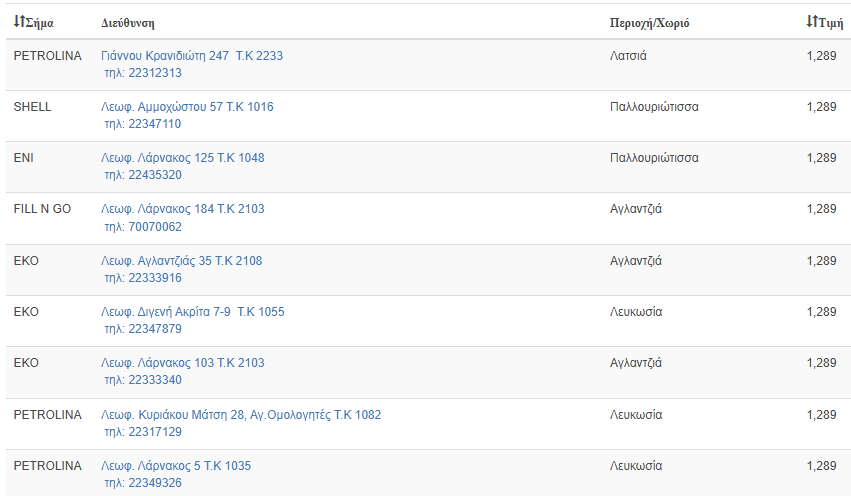Open address Γιάννου Κρανιδιώτη 247 link

[192, 56]
